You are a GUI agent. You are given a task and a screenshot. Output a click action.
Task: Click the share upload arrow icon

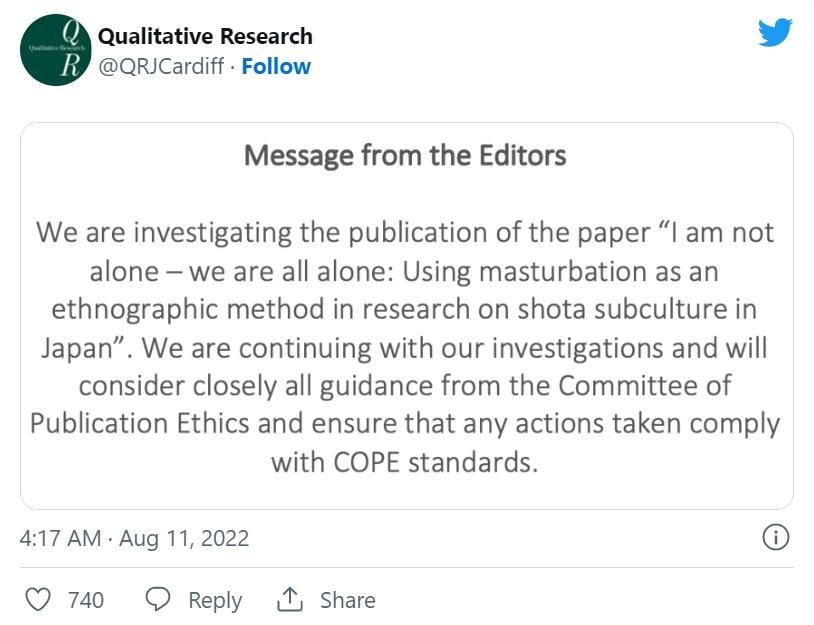point(290,599)
